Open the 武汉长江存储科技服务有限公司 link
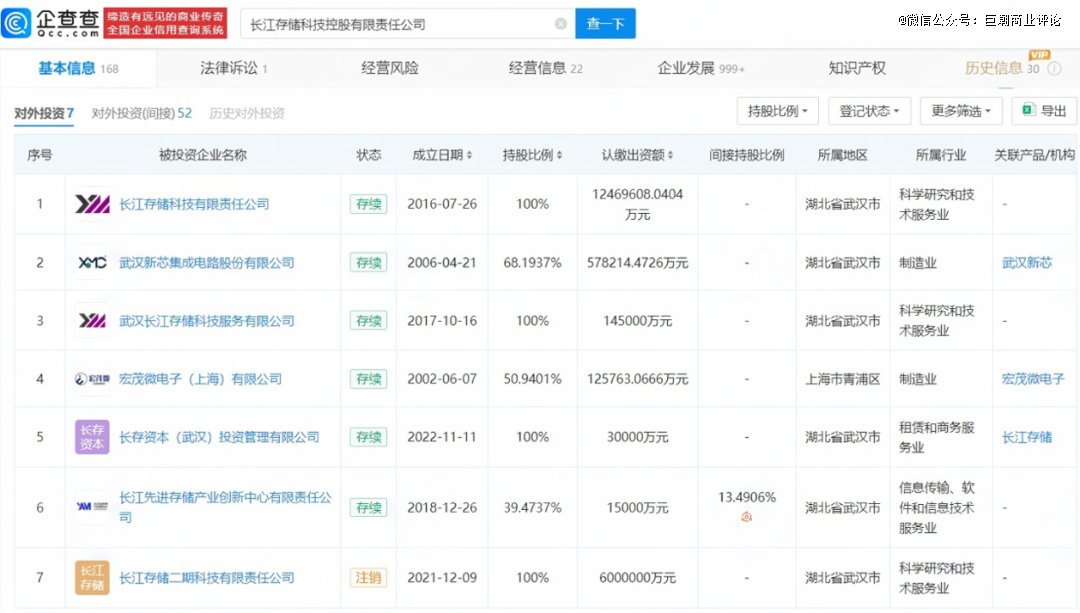The width and height of the screenshot is (1080, 613). (207, 320)
